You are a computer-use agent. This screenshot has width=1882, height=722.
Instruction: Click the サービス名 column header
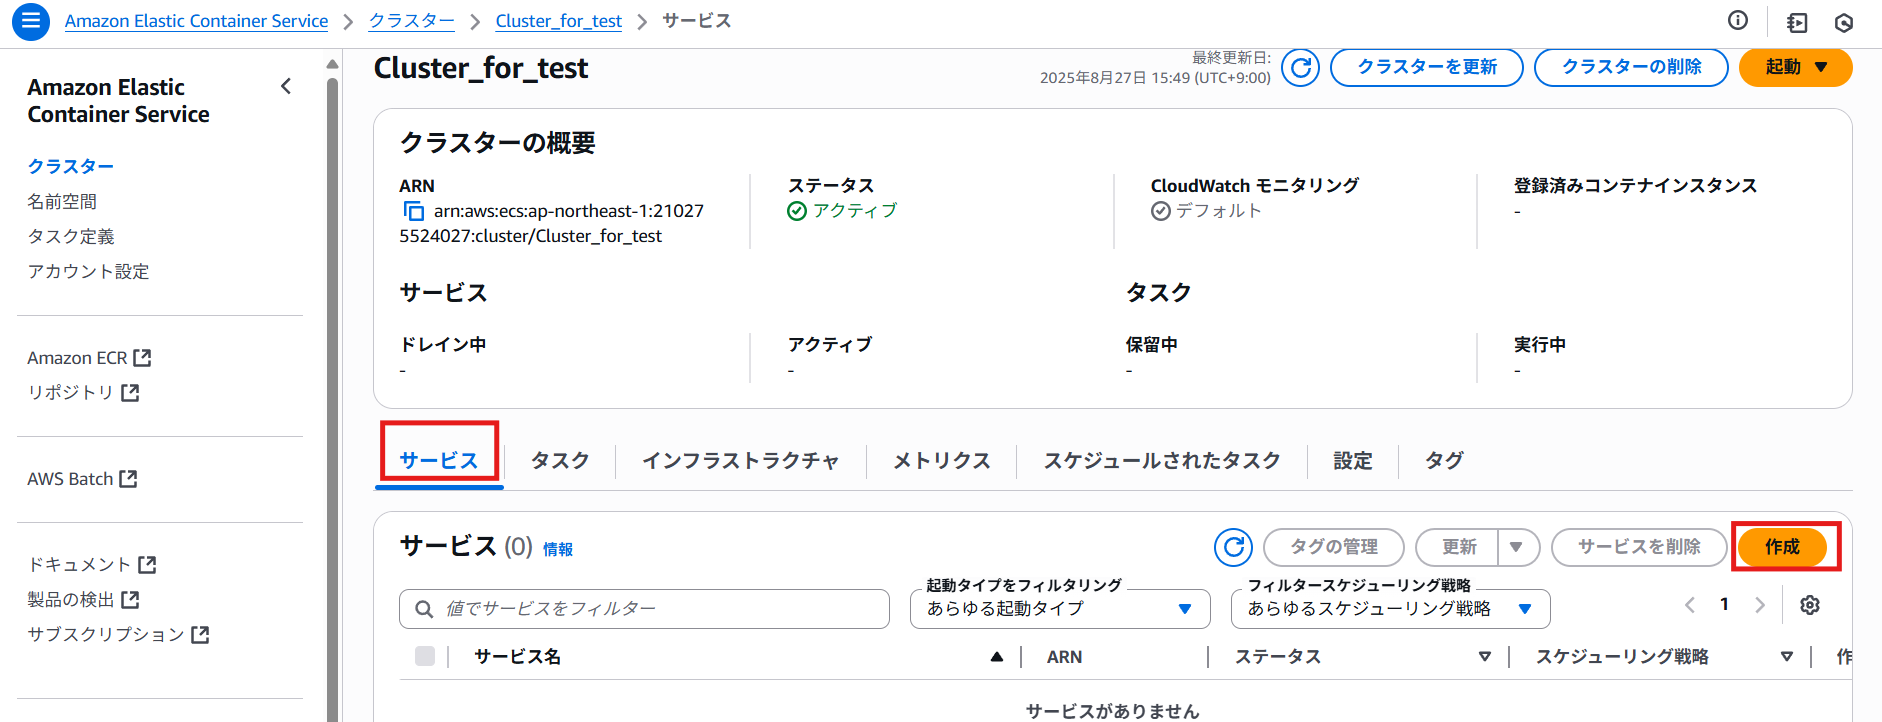(x=517, y=657)
